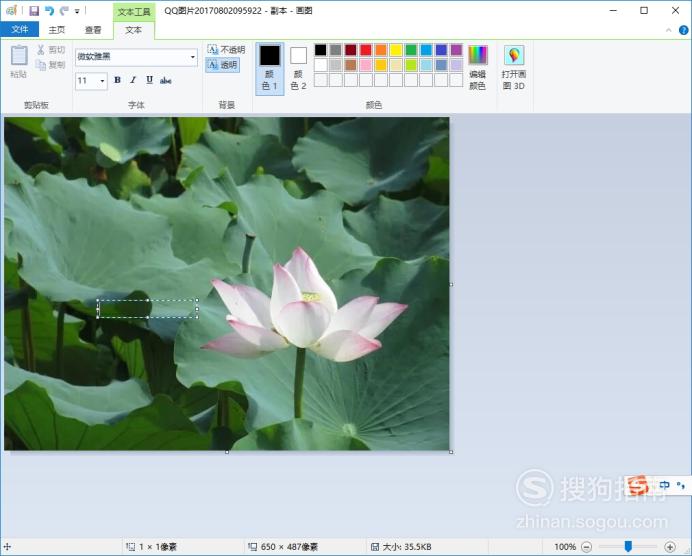The height and width of the screenshot is (556, 692).
Task: Open Paint 3D from ribbon
Action: (514, 68)
